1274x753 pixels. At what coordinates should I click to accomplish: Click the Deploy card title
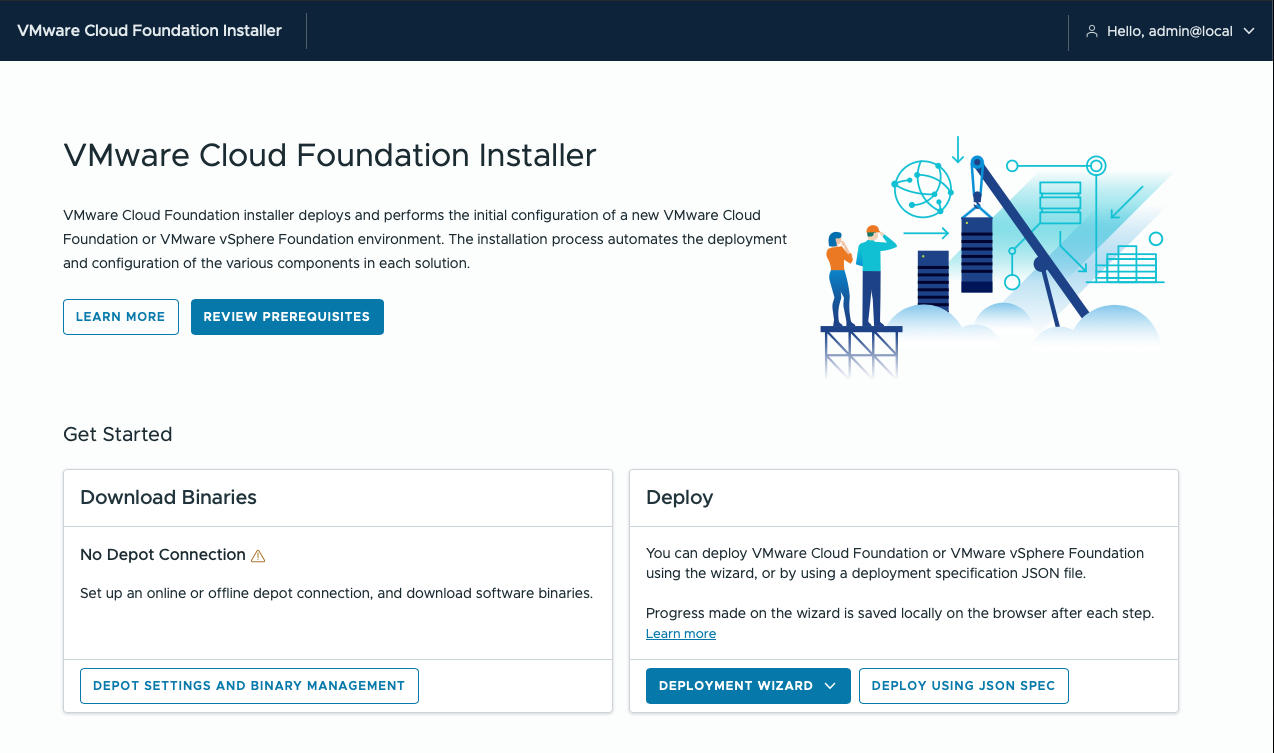click(x=680, y=497)
